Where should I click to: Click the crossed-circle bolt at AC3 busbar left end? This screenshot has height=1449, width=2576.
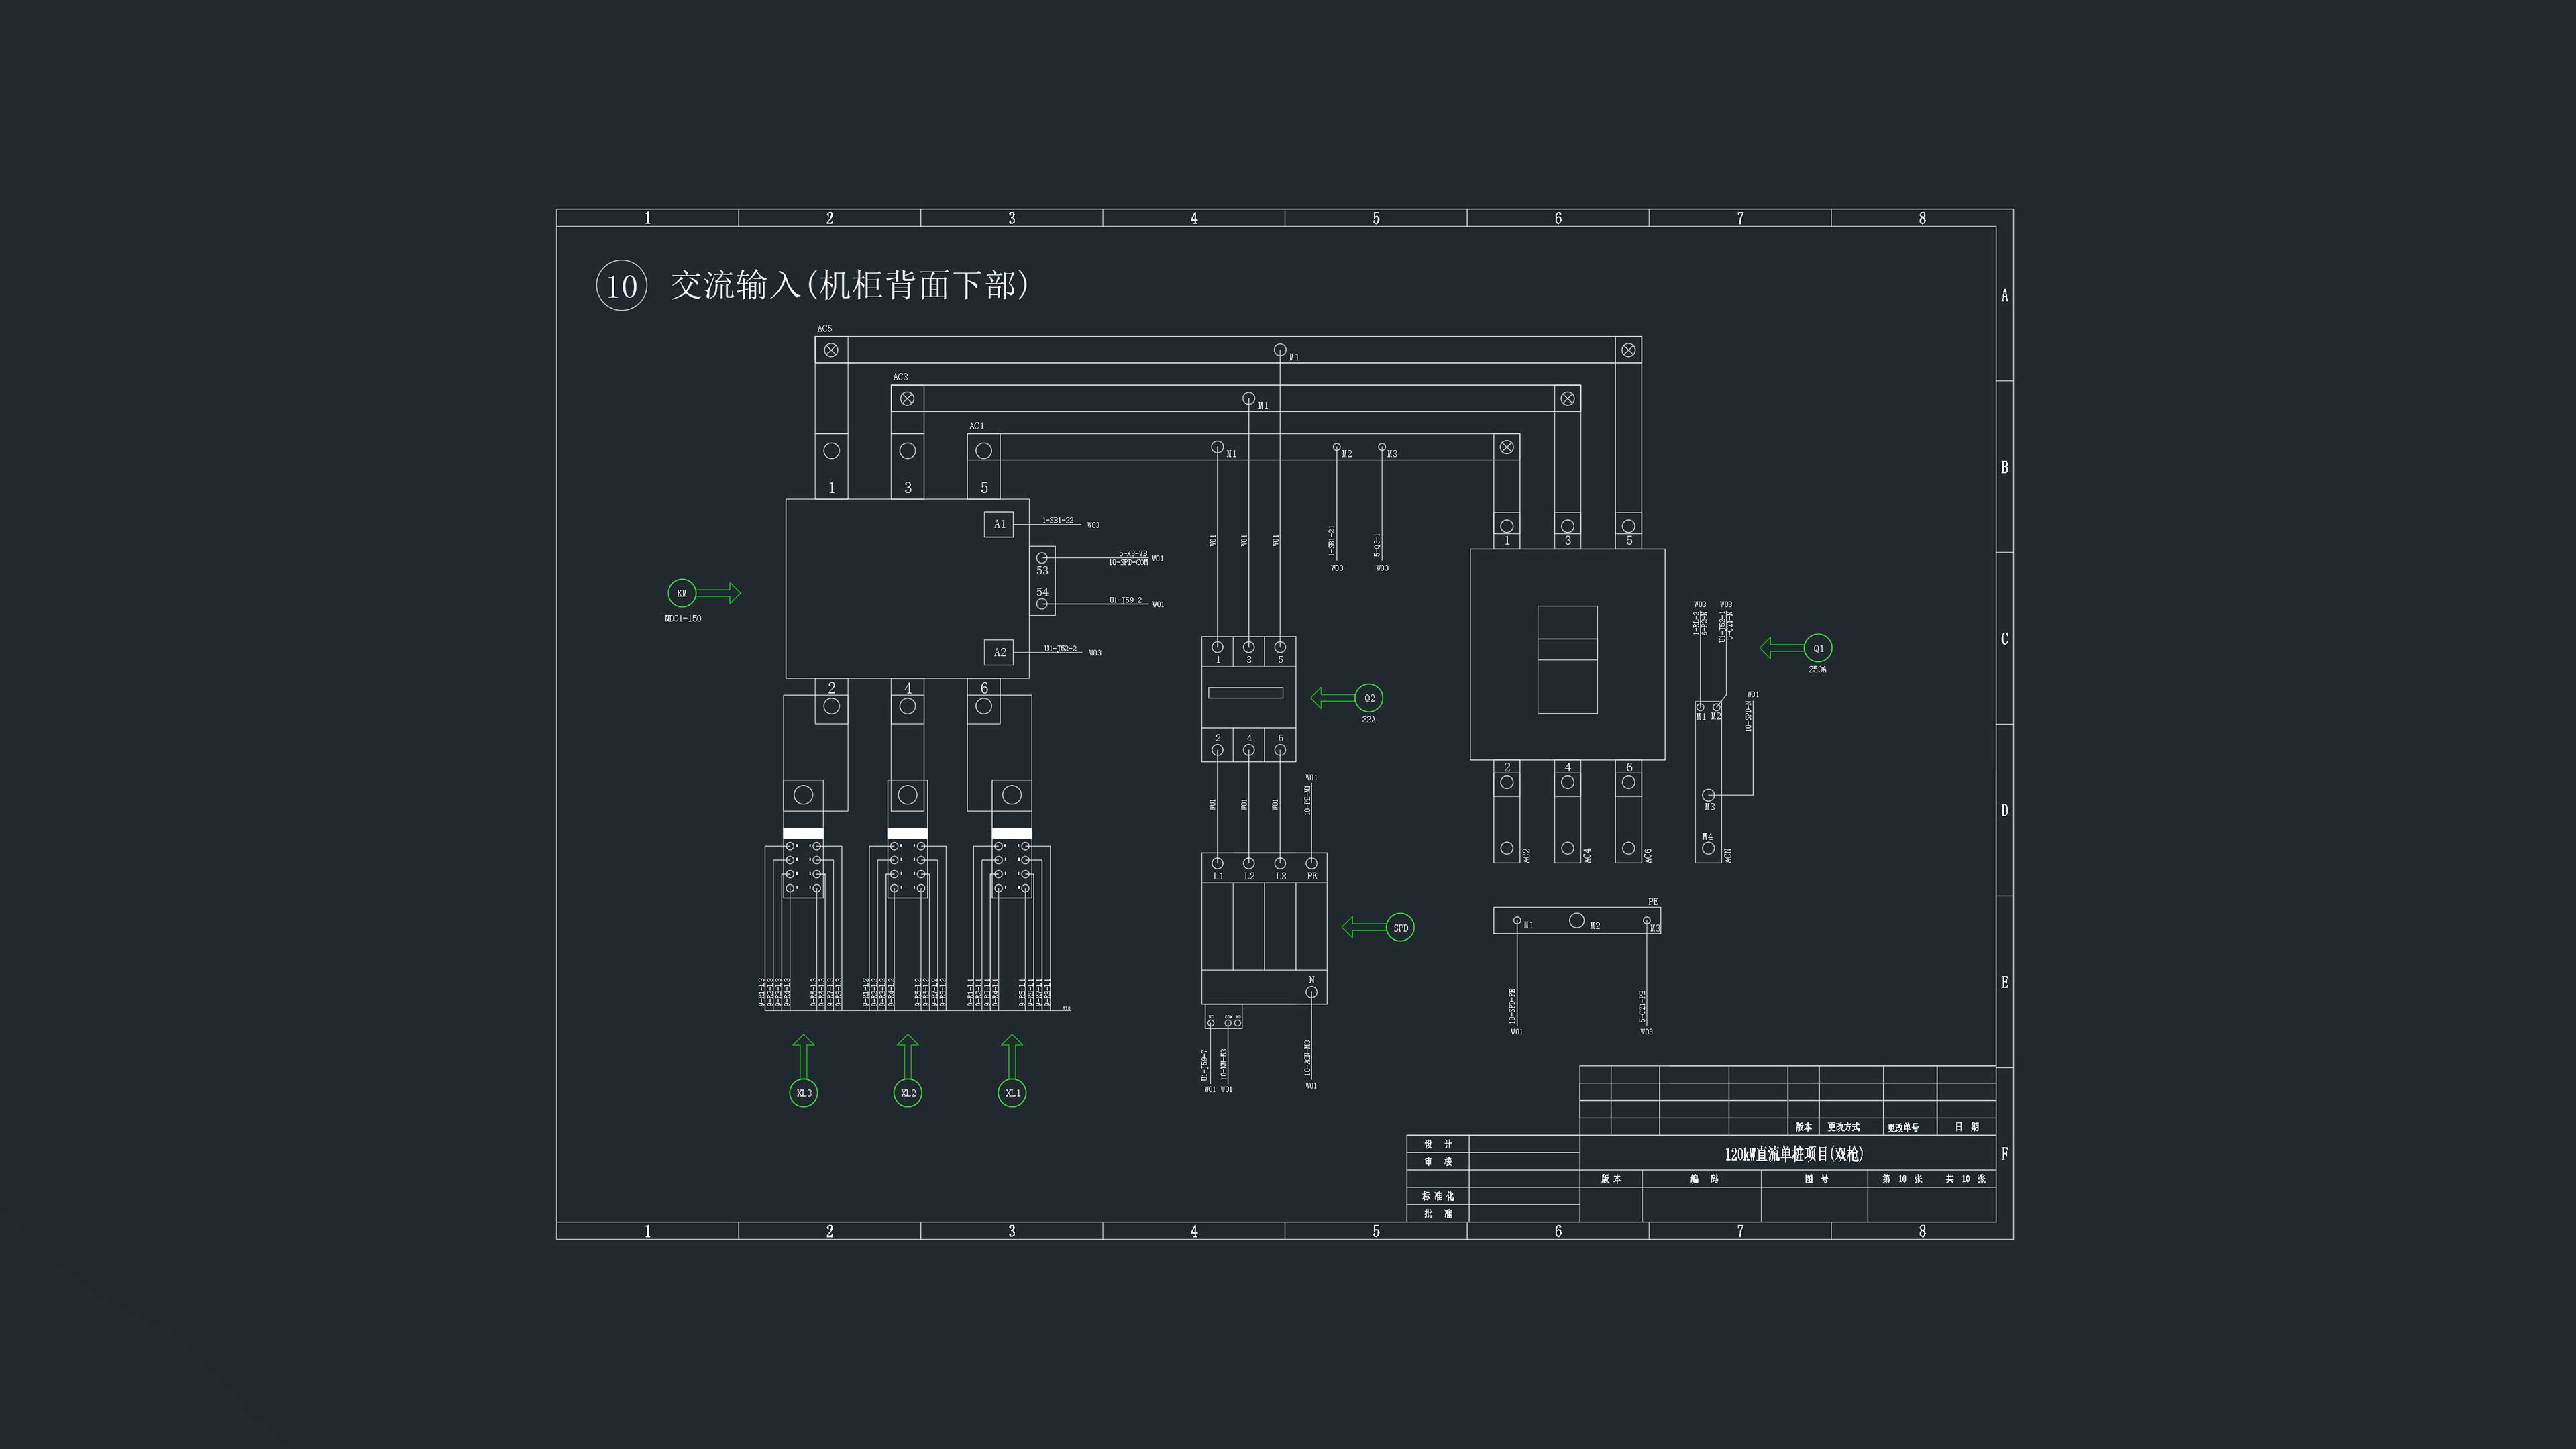[x=907, y=398]
